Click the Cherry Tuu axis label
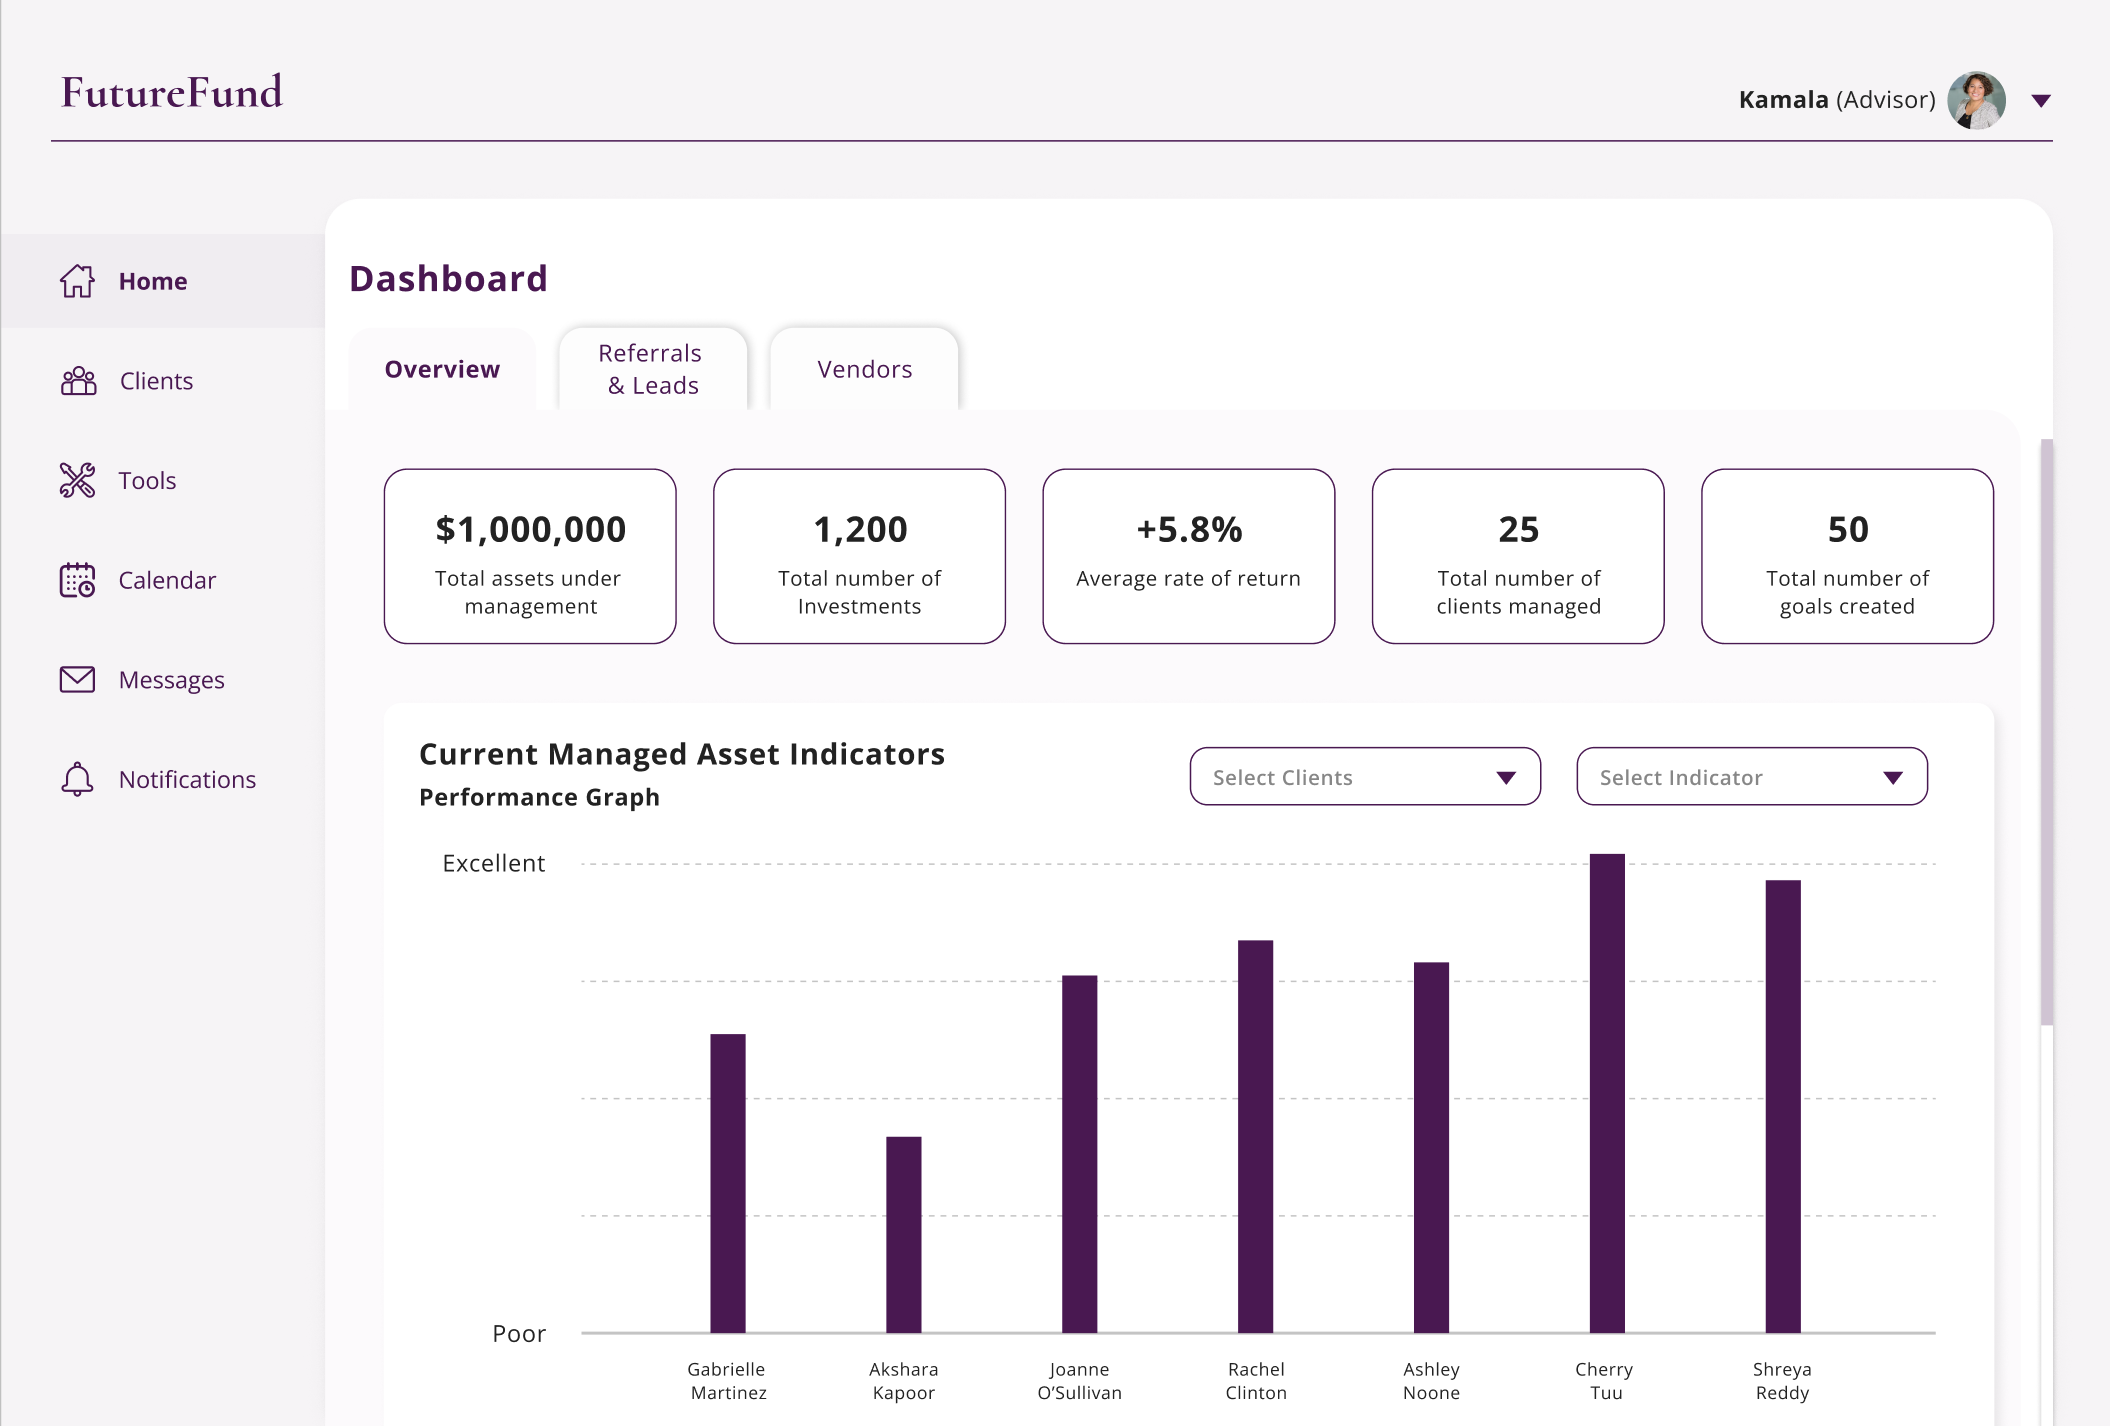Viewport: 2110px width, 1426px height. click(x=1605, y=1381)
